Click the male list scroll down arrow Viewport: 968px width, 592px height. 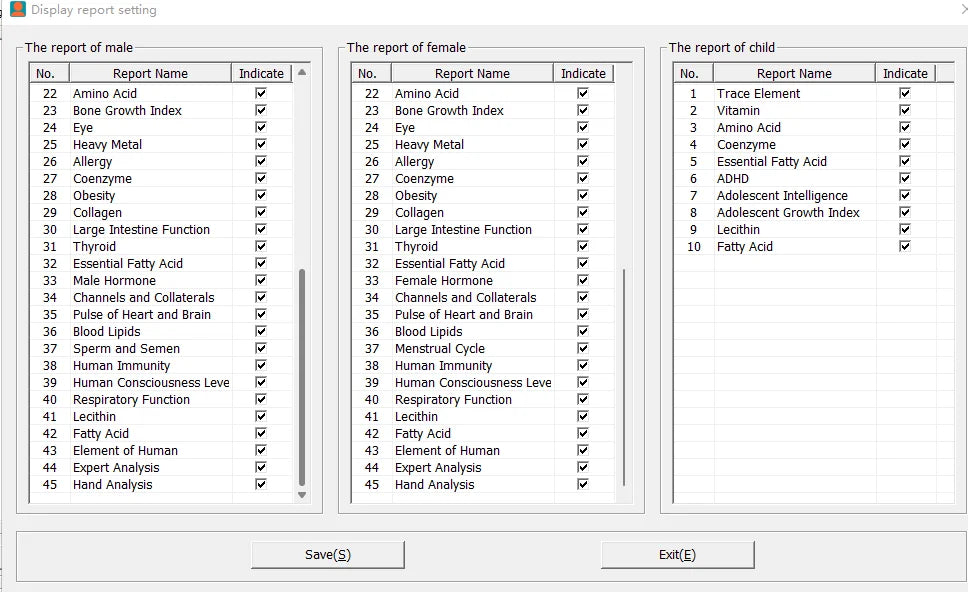(302, 494)
